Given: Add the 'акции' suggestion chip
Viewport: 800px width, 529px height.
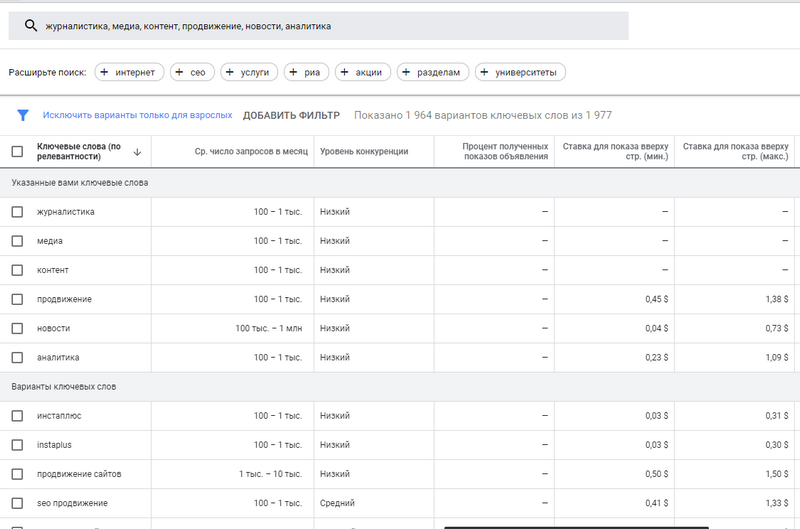Looking at the screenshot, I should (x=363, y=72).
